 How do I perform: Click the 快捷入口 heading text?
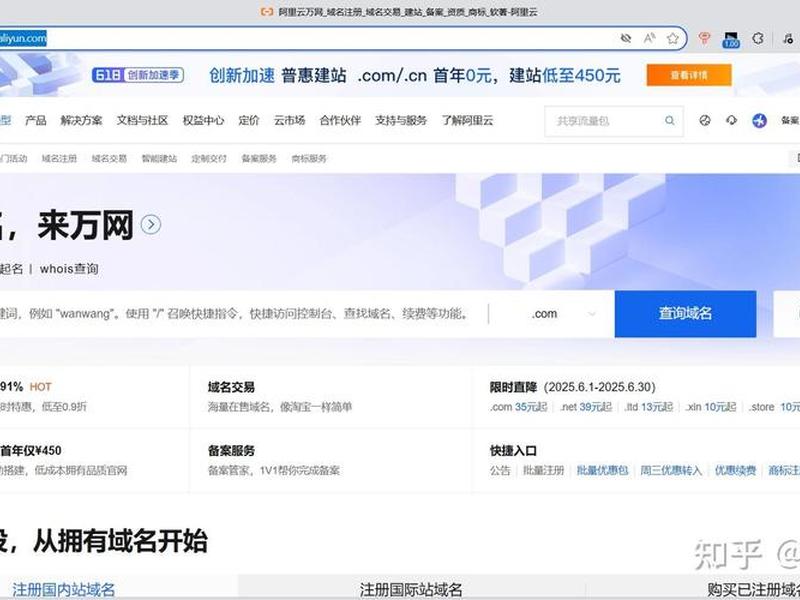click(x=513, y=451)
